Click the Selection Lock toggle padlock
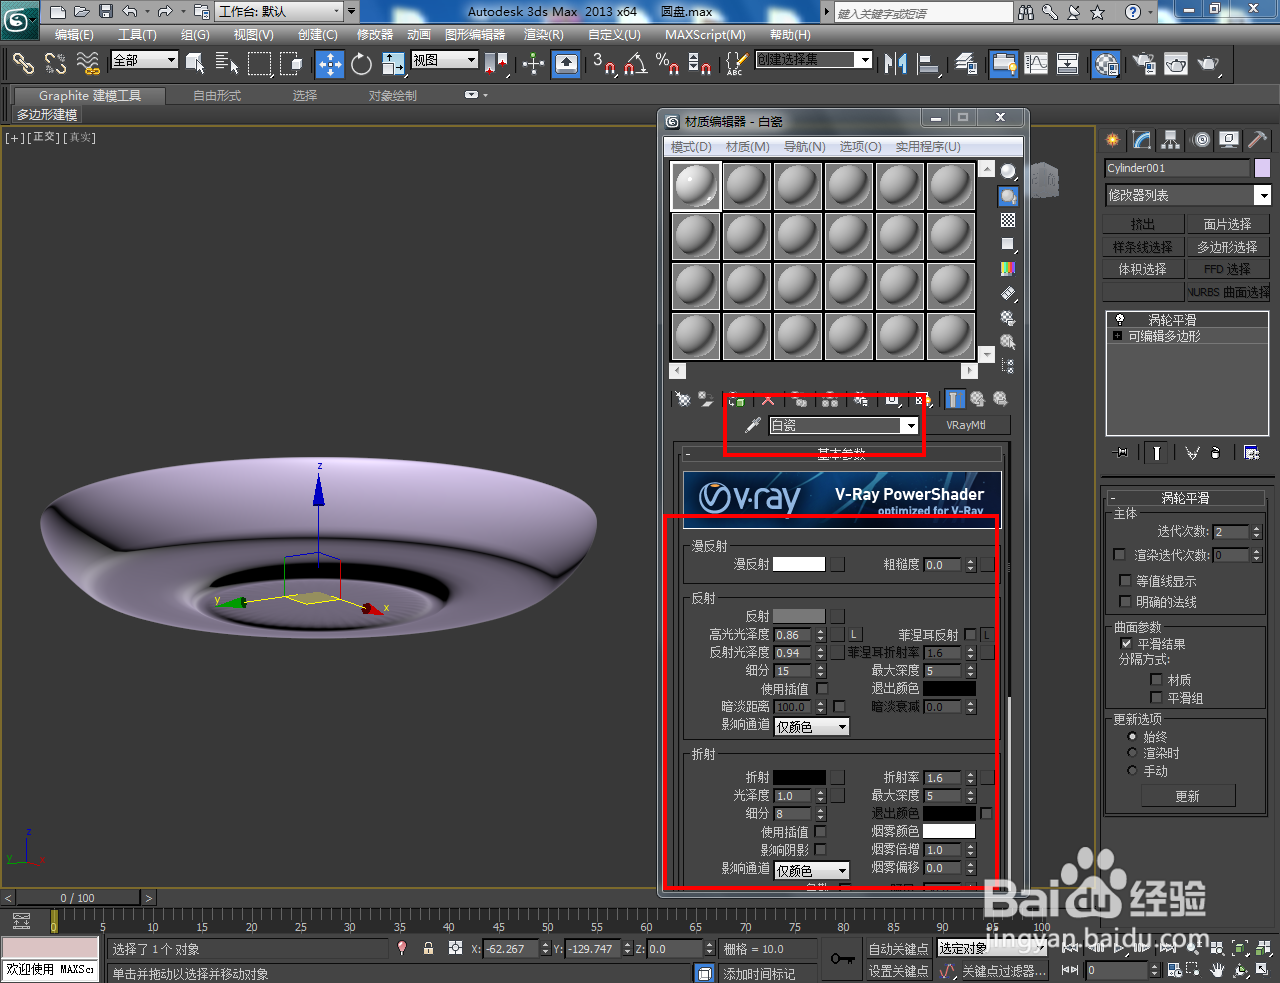Screen dimensions: 1280x983 point(428,948)
